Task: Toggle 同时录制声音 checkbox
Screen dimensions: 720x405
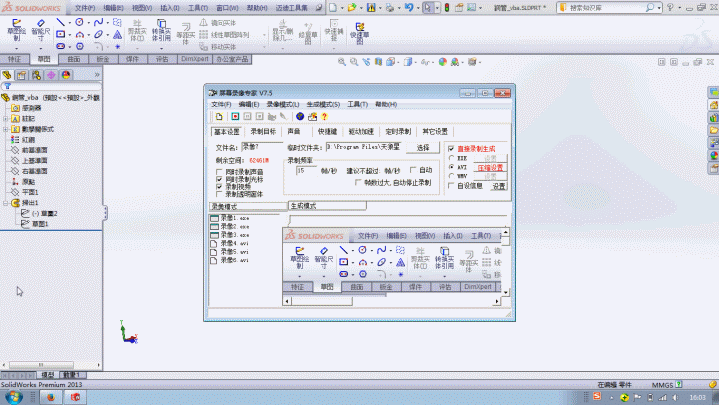Action: pos(219,172)
